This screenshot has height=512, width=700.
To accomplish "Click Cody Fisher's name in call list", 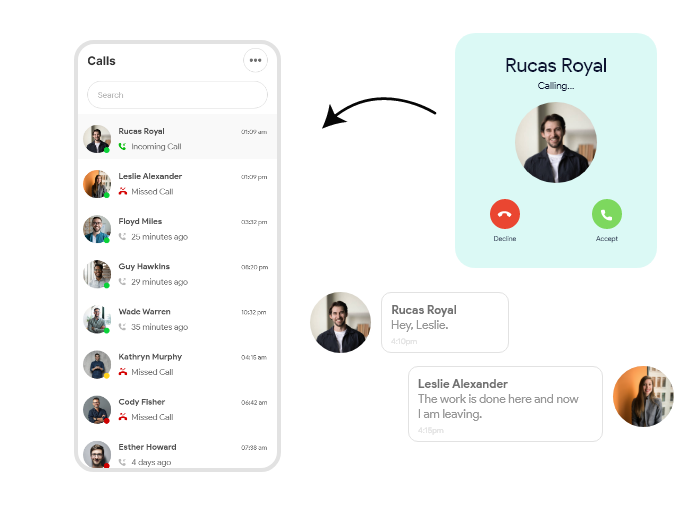I will [x=143, y=401].
